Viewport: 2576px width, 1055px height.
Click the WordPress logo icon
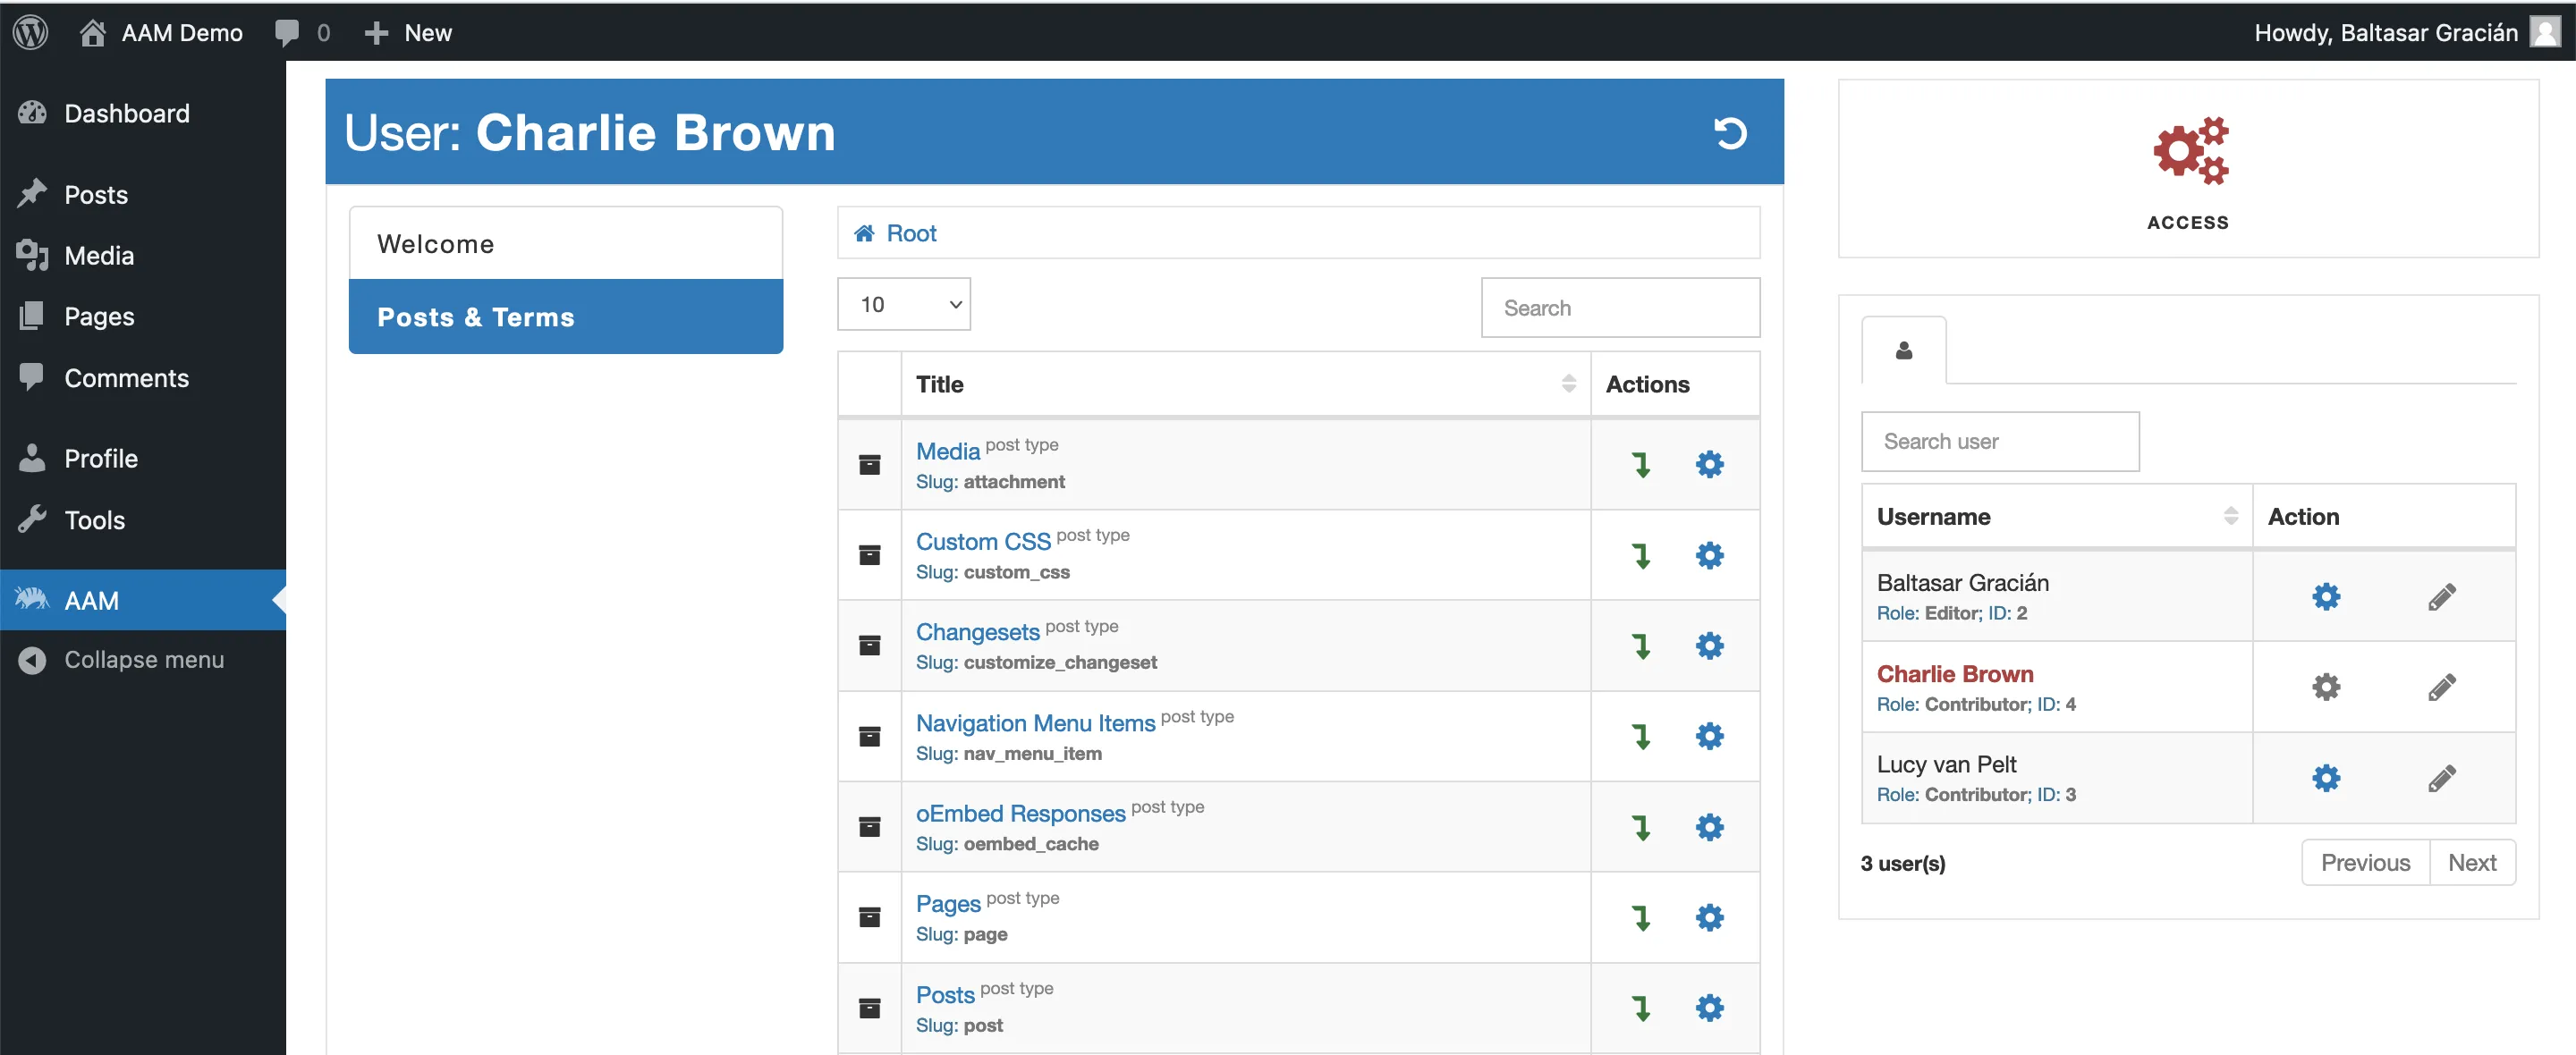pos(31,32)
